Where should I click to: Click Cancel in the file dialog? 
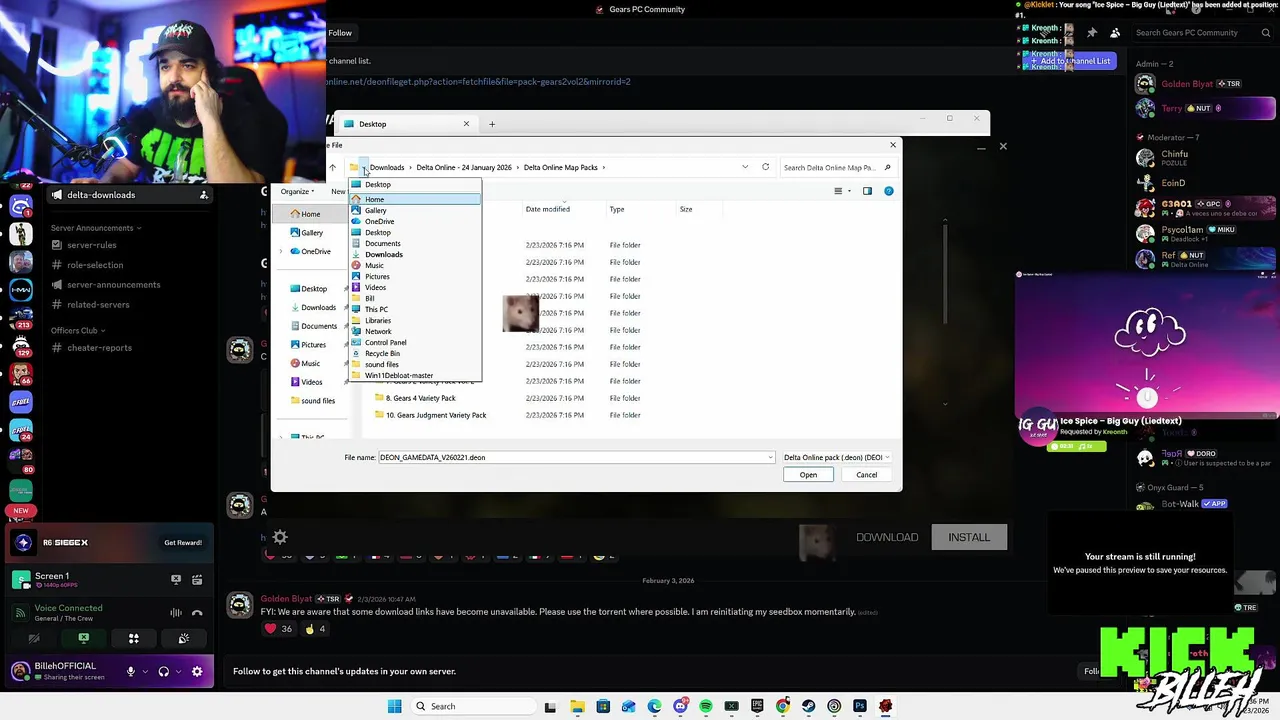[866, 475]
